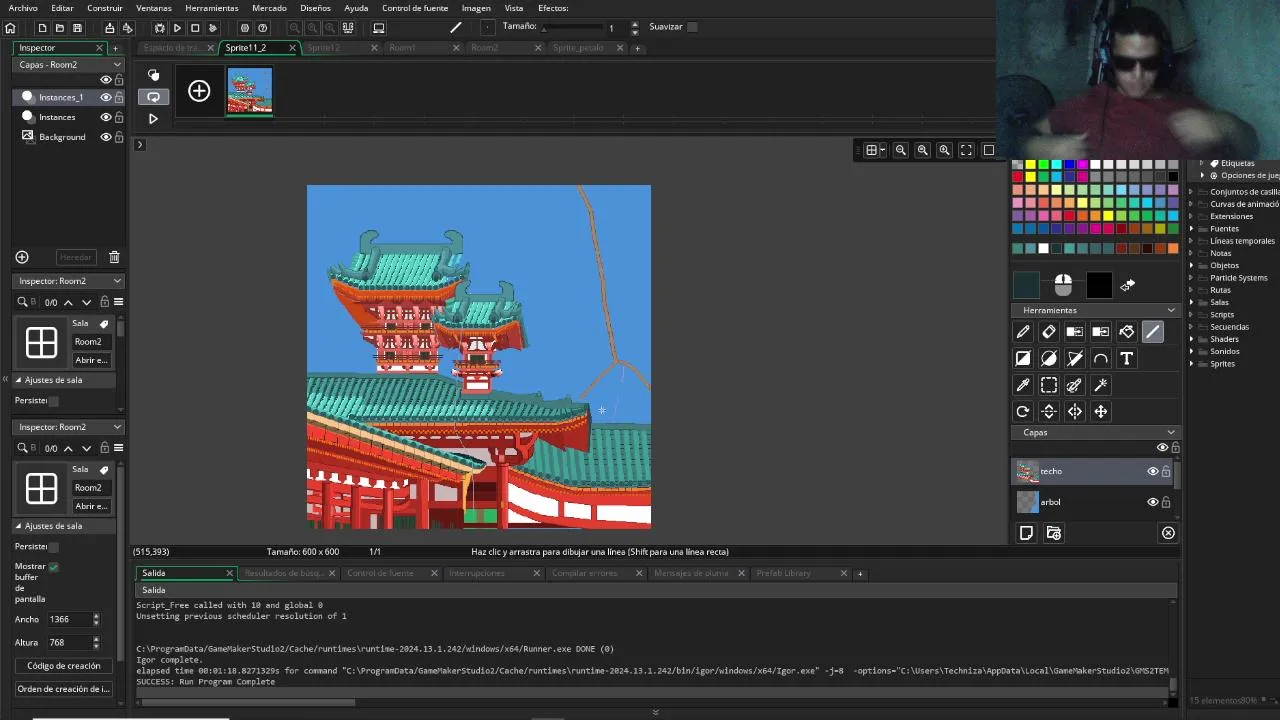The image size is (1280, 720).
Task: Add a new frame with plus button
Action: pyautogui.click(x=199, y=92)
